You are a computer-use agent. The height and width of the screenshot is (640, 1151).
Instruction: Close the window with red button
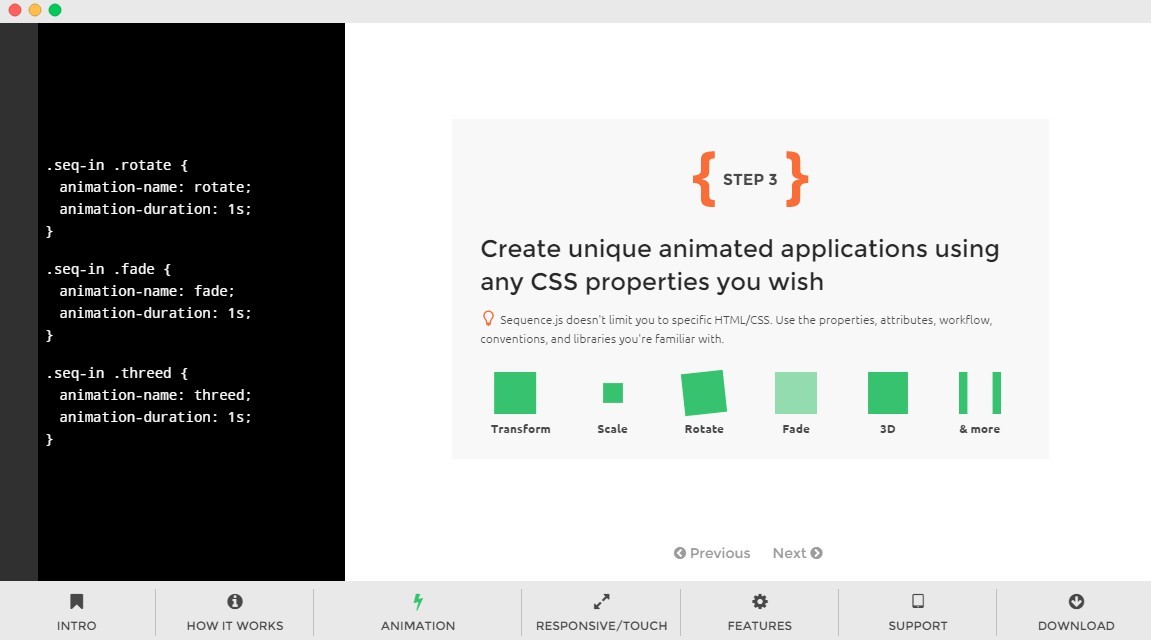15,10
